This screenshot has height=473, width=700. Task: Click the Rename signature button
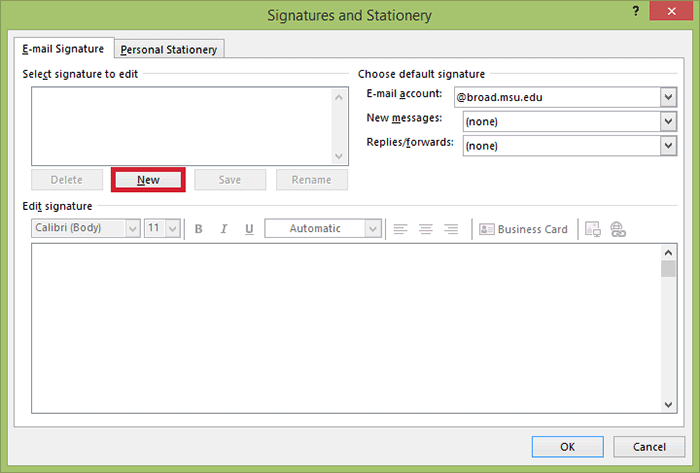(x=312, y=180)
